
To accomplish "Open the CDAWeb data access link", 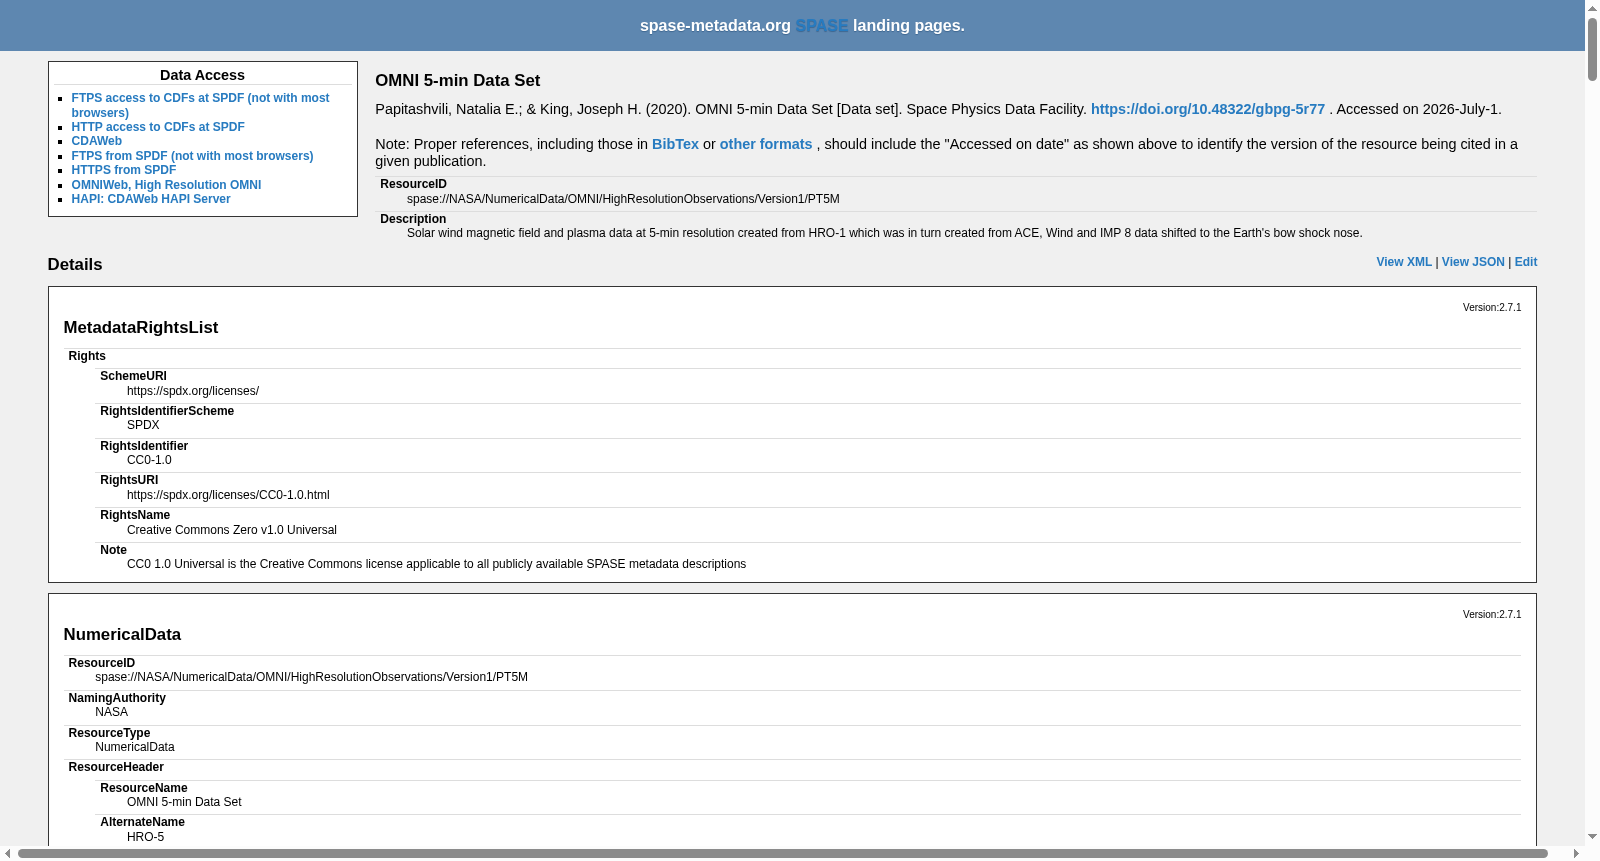I will [97, 141].
